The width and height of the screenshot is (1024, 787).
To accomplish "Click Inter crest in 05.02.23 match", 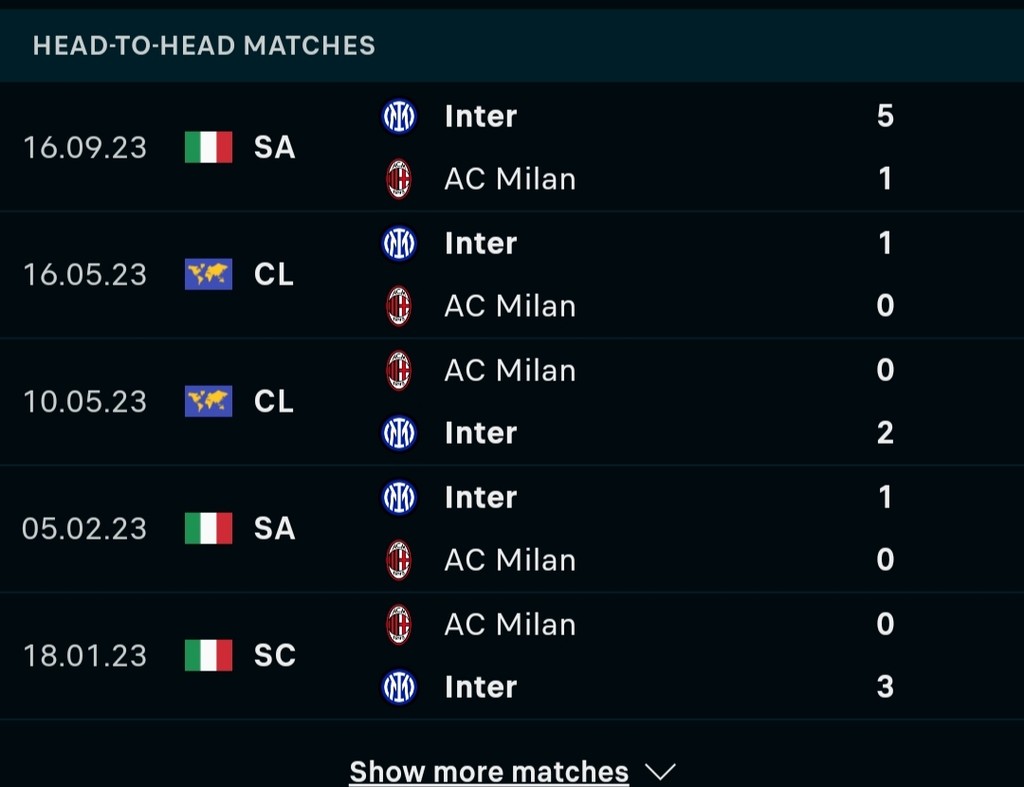I will pos(399,497).
